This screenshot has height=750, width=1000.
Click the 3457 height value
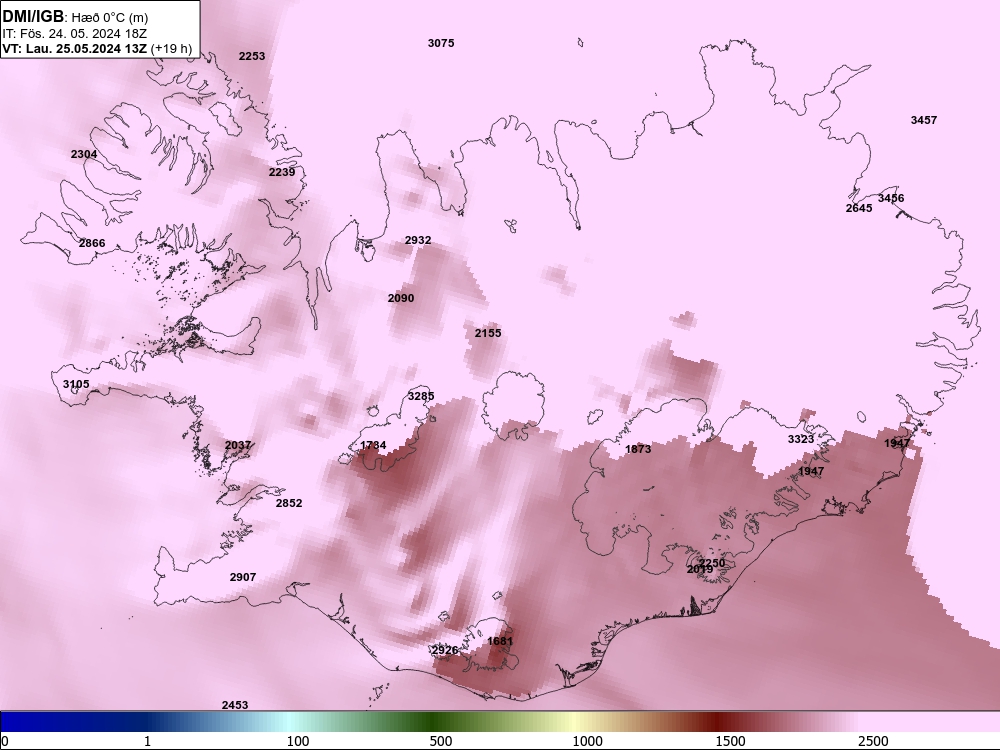(923, 120)
